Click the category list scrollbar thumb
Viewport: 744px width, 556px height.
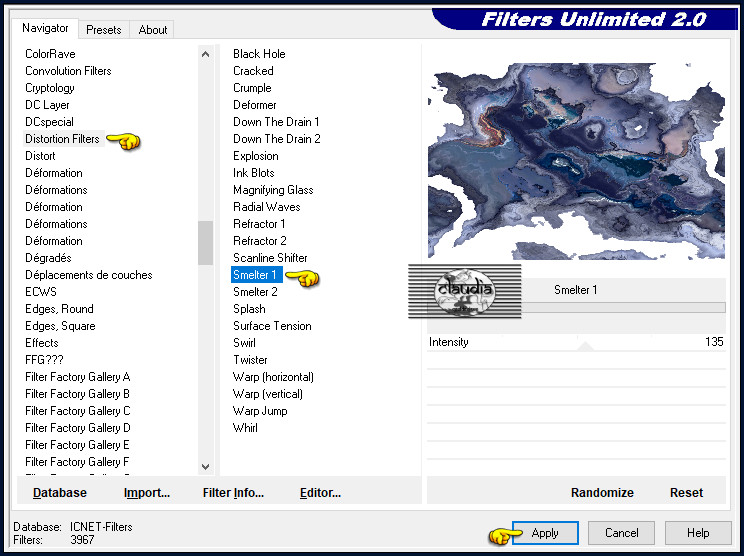pos(205,242)
